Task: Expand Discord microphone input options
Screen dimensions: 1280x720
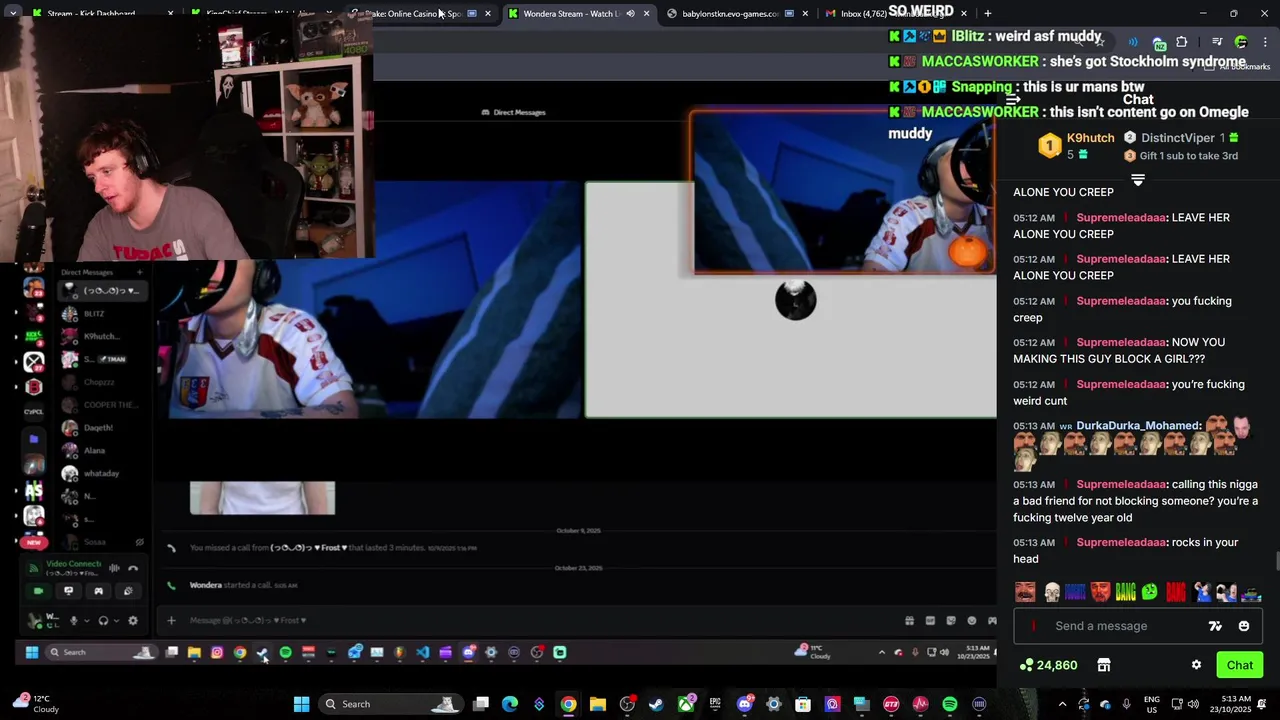Action: point(87,620)
